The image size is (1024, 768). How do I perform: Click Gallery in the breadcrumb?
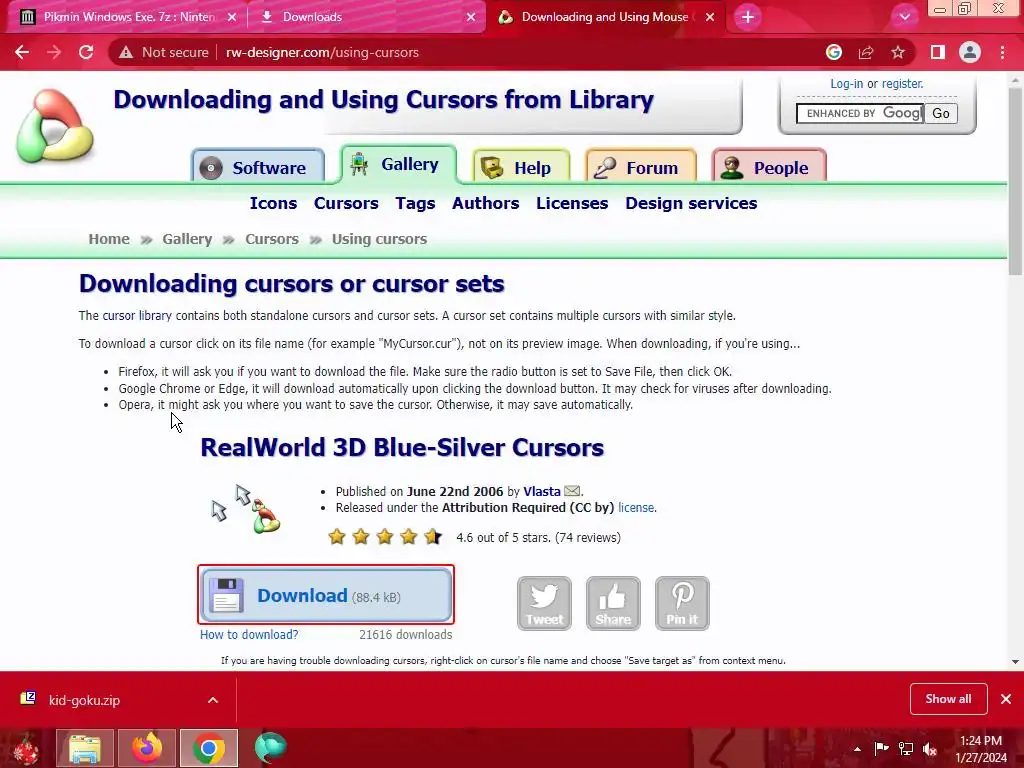[x=187, y=239]
